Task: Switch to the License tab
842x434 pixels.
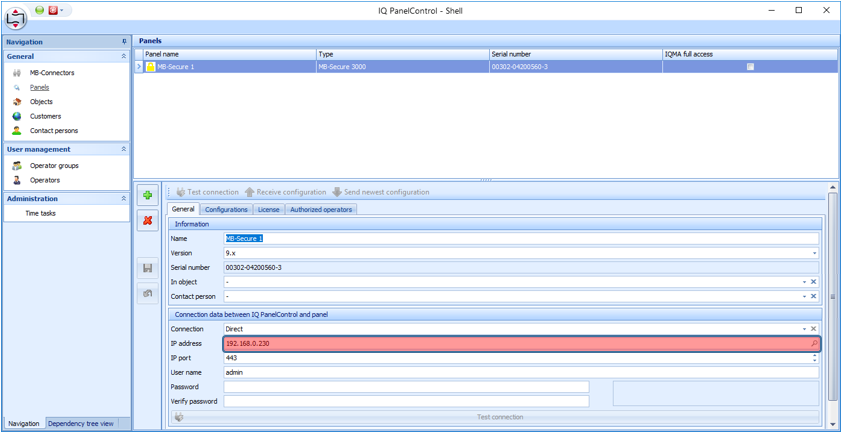Action: [268, 209]
